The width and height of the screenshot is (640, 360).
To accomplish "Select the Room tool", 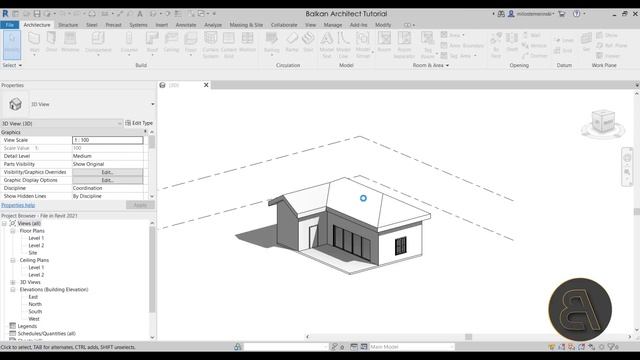I will tap(384, 42).
